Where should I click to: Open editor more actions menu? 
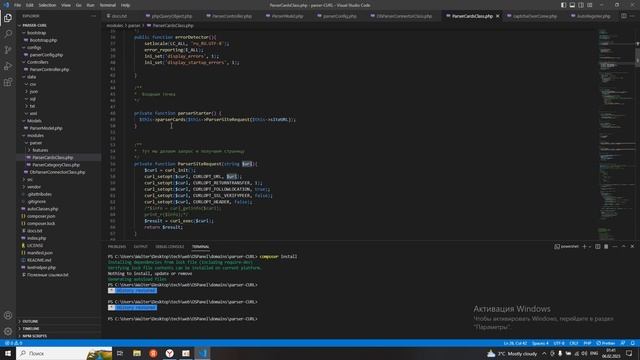coord(633,16)
